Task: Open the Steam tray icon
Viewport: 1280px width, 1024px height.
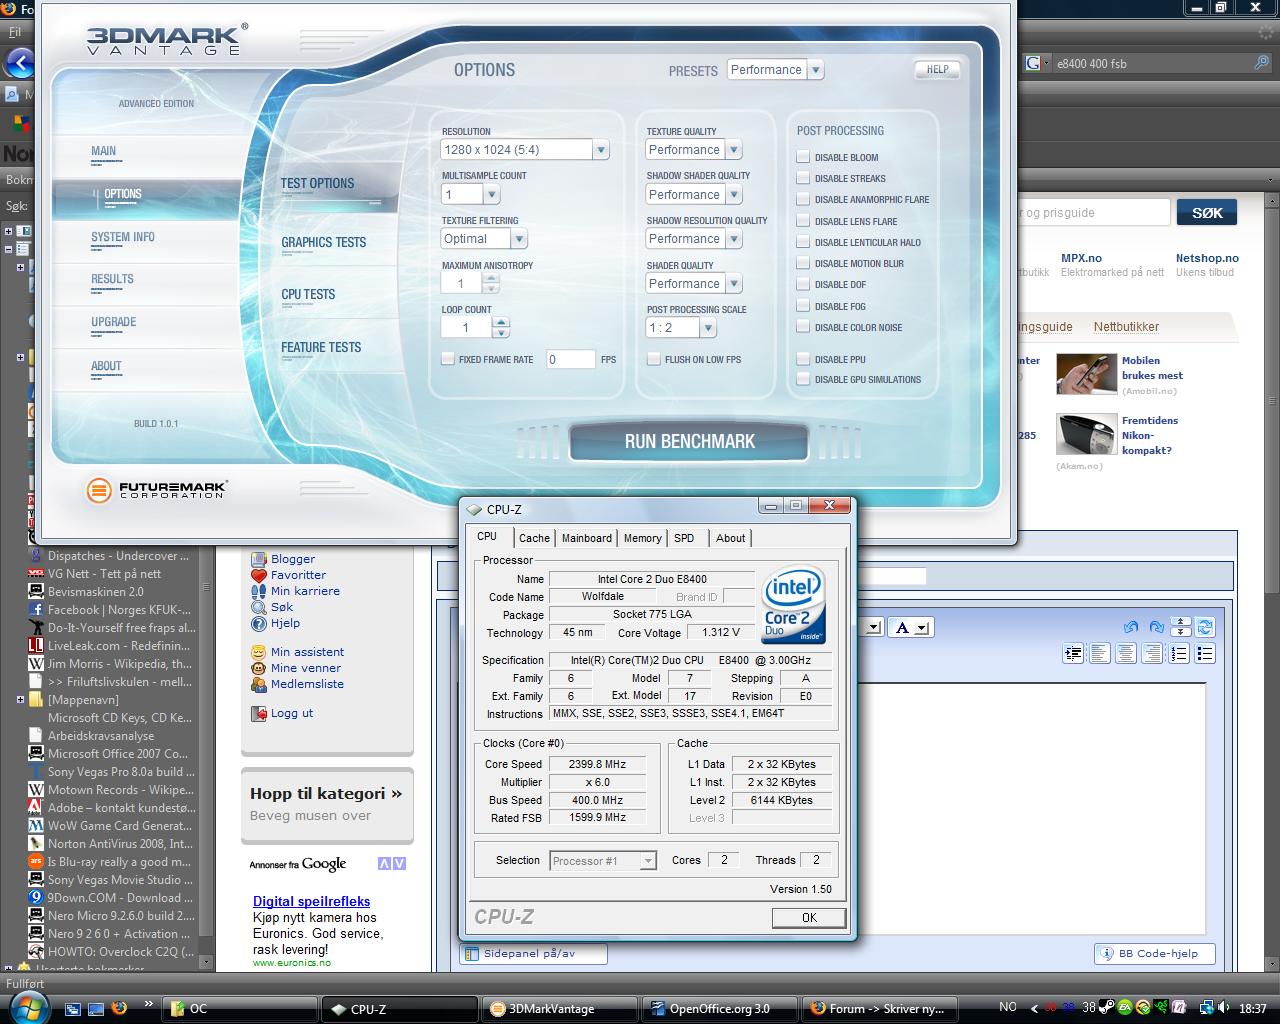Action: (x=1107, y=1008)
